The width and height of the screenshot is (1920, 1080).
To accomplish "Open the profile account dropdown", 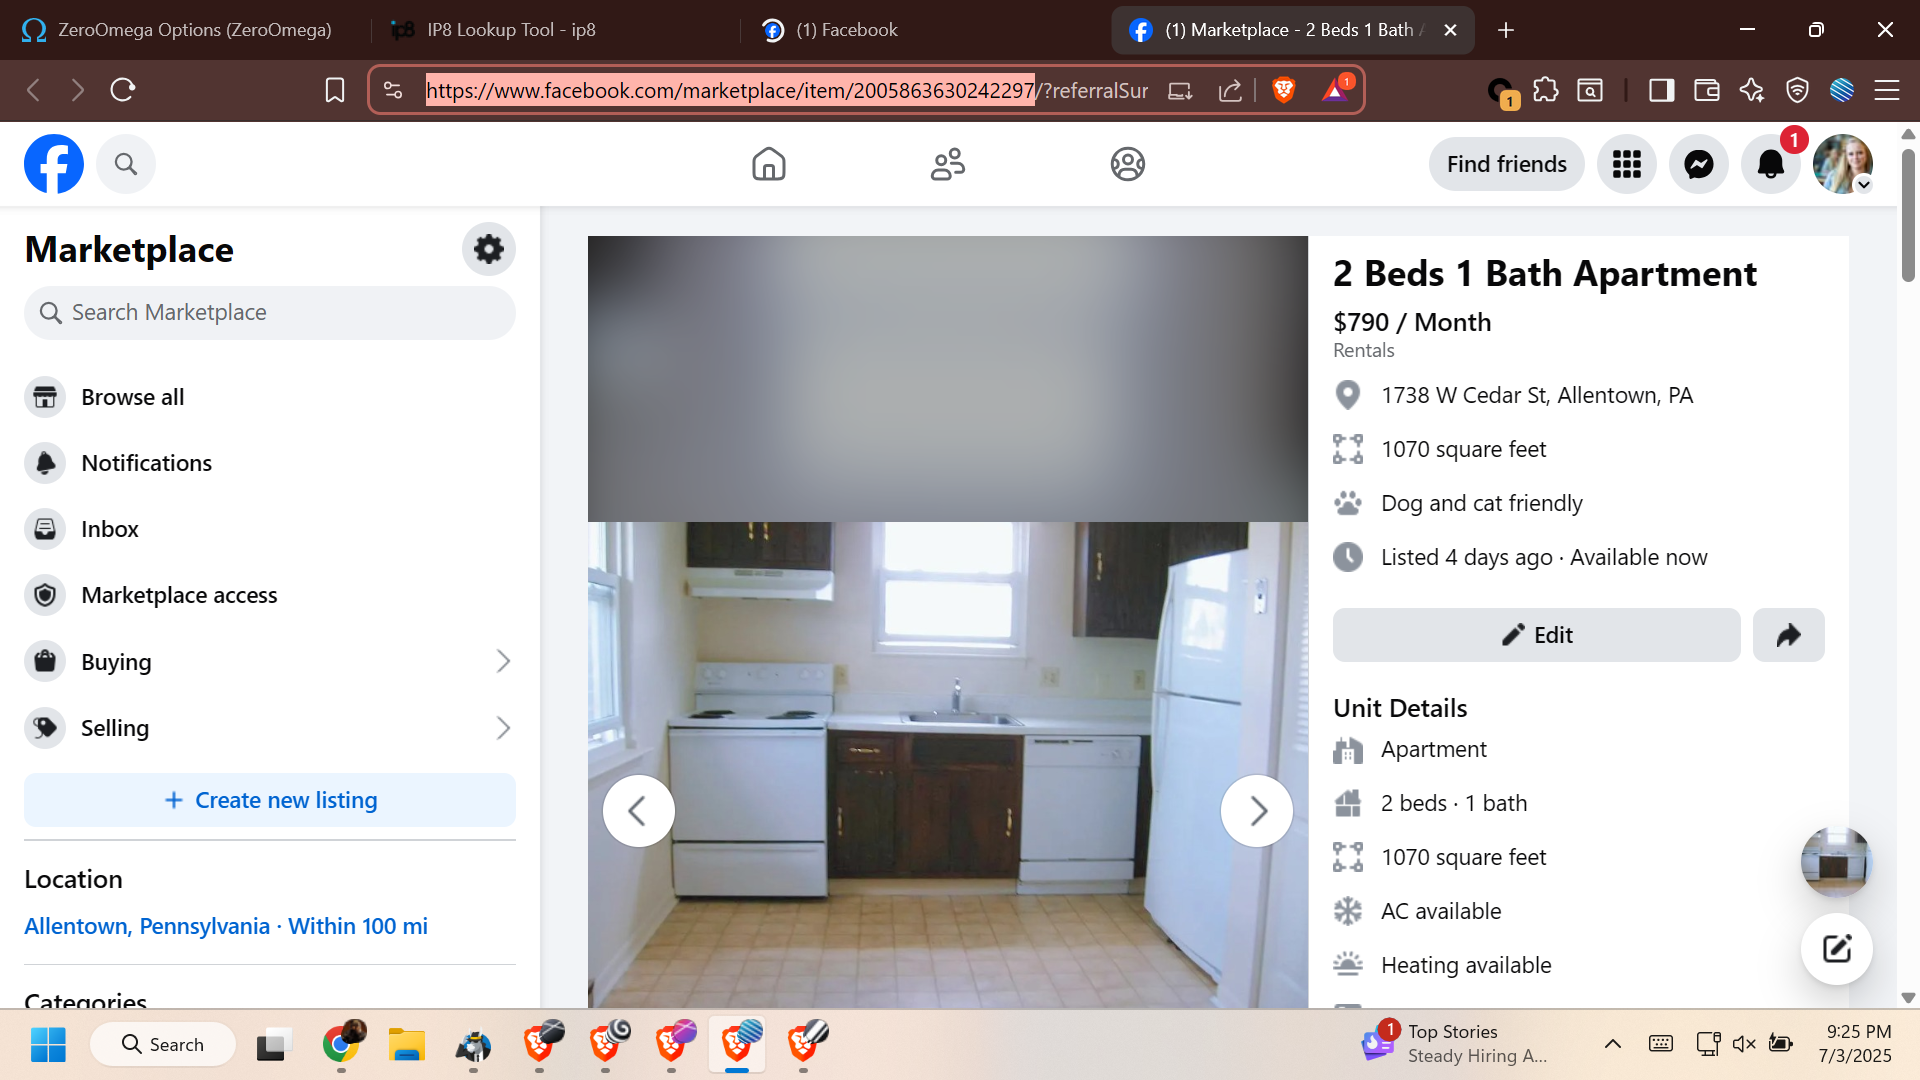I will [x=1843, y=164].
